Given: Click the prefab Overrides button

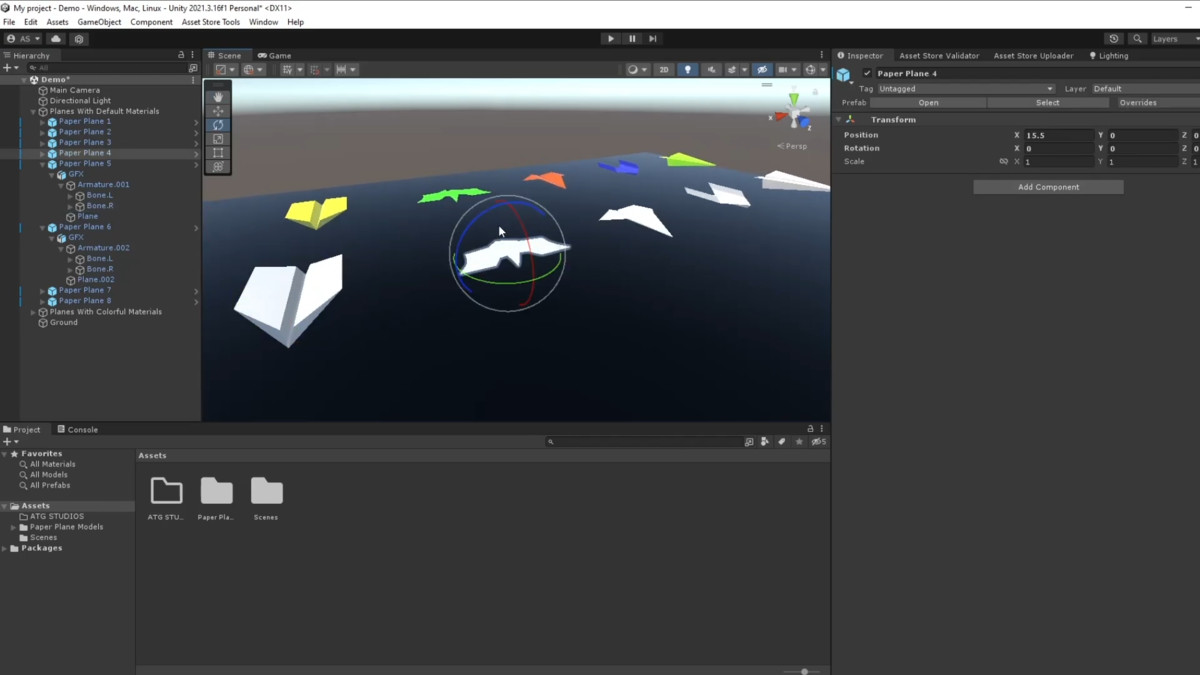Looking at the screenshot, I should coord(1137,103).
